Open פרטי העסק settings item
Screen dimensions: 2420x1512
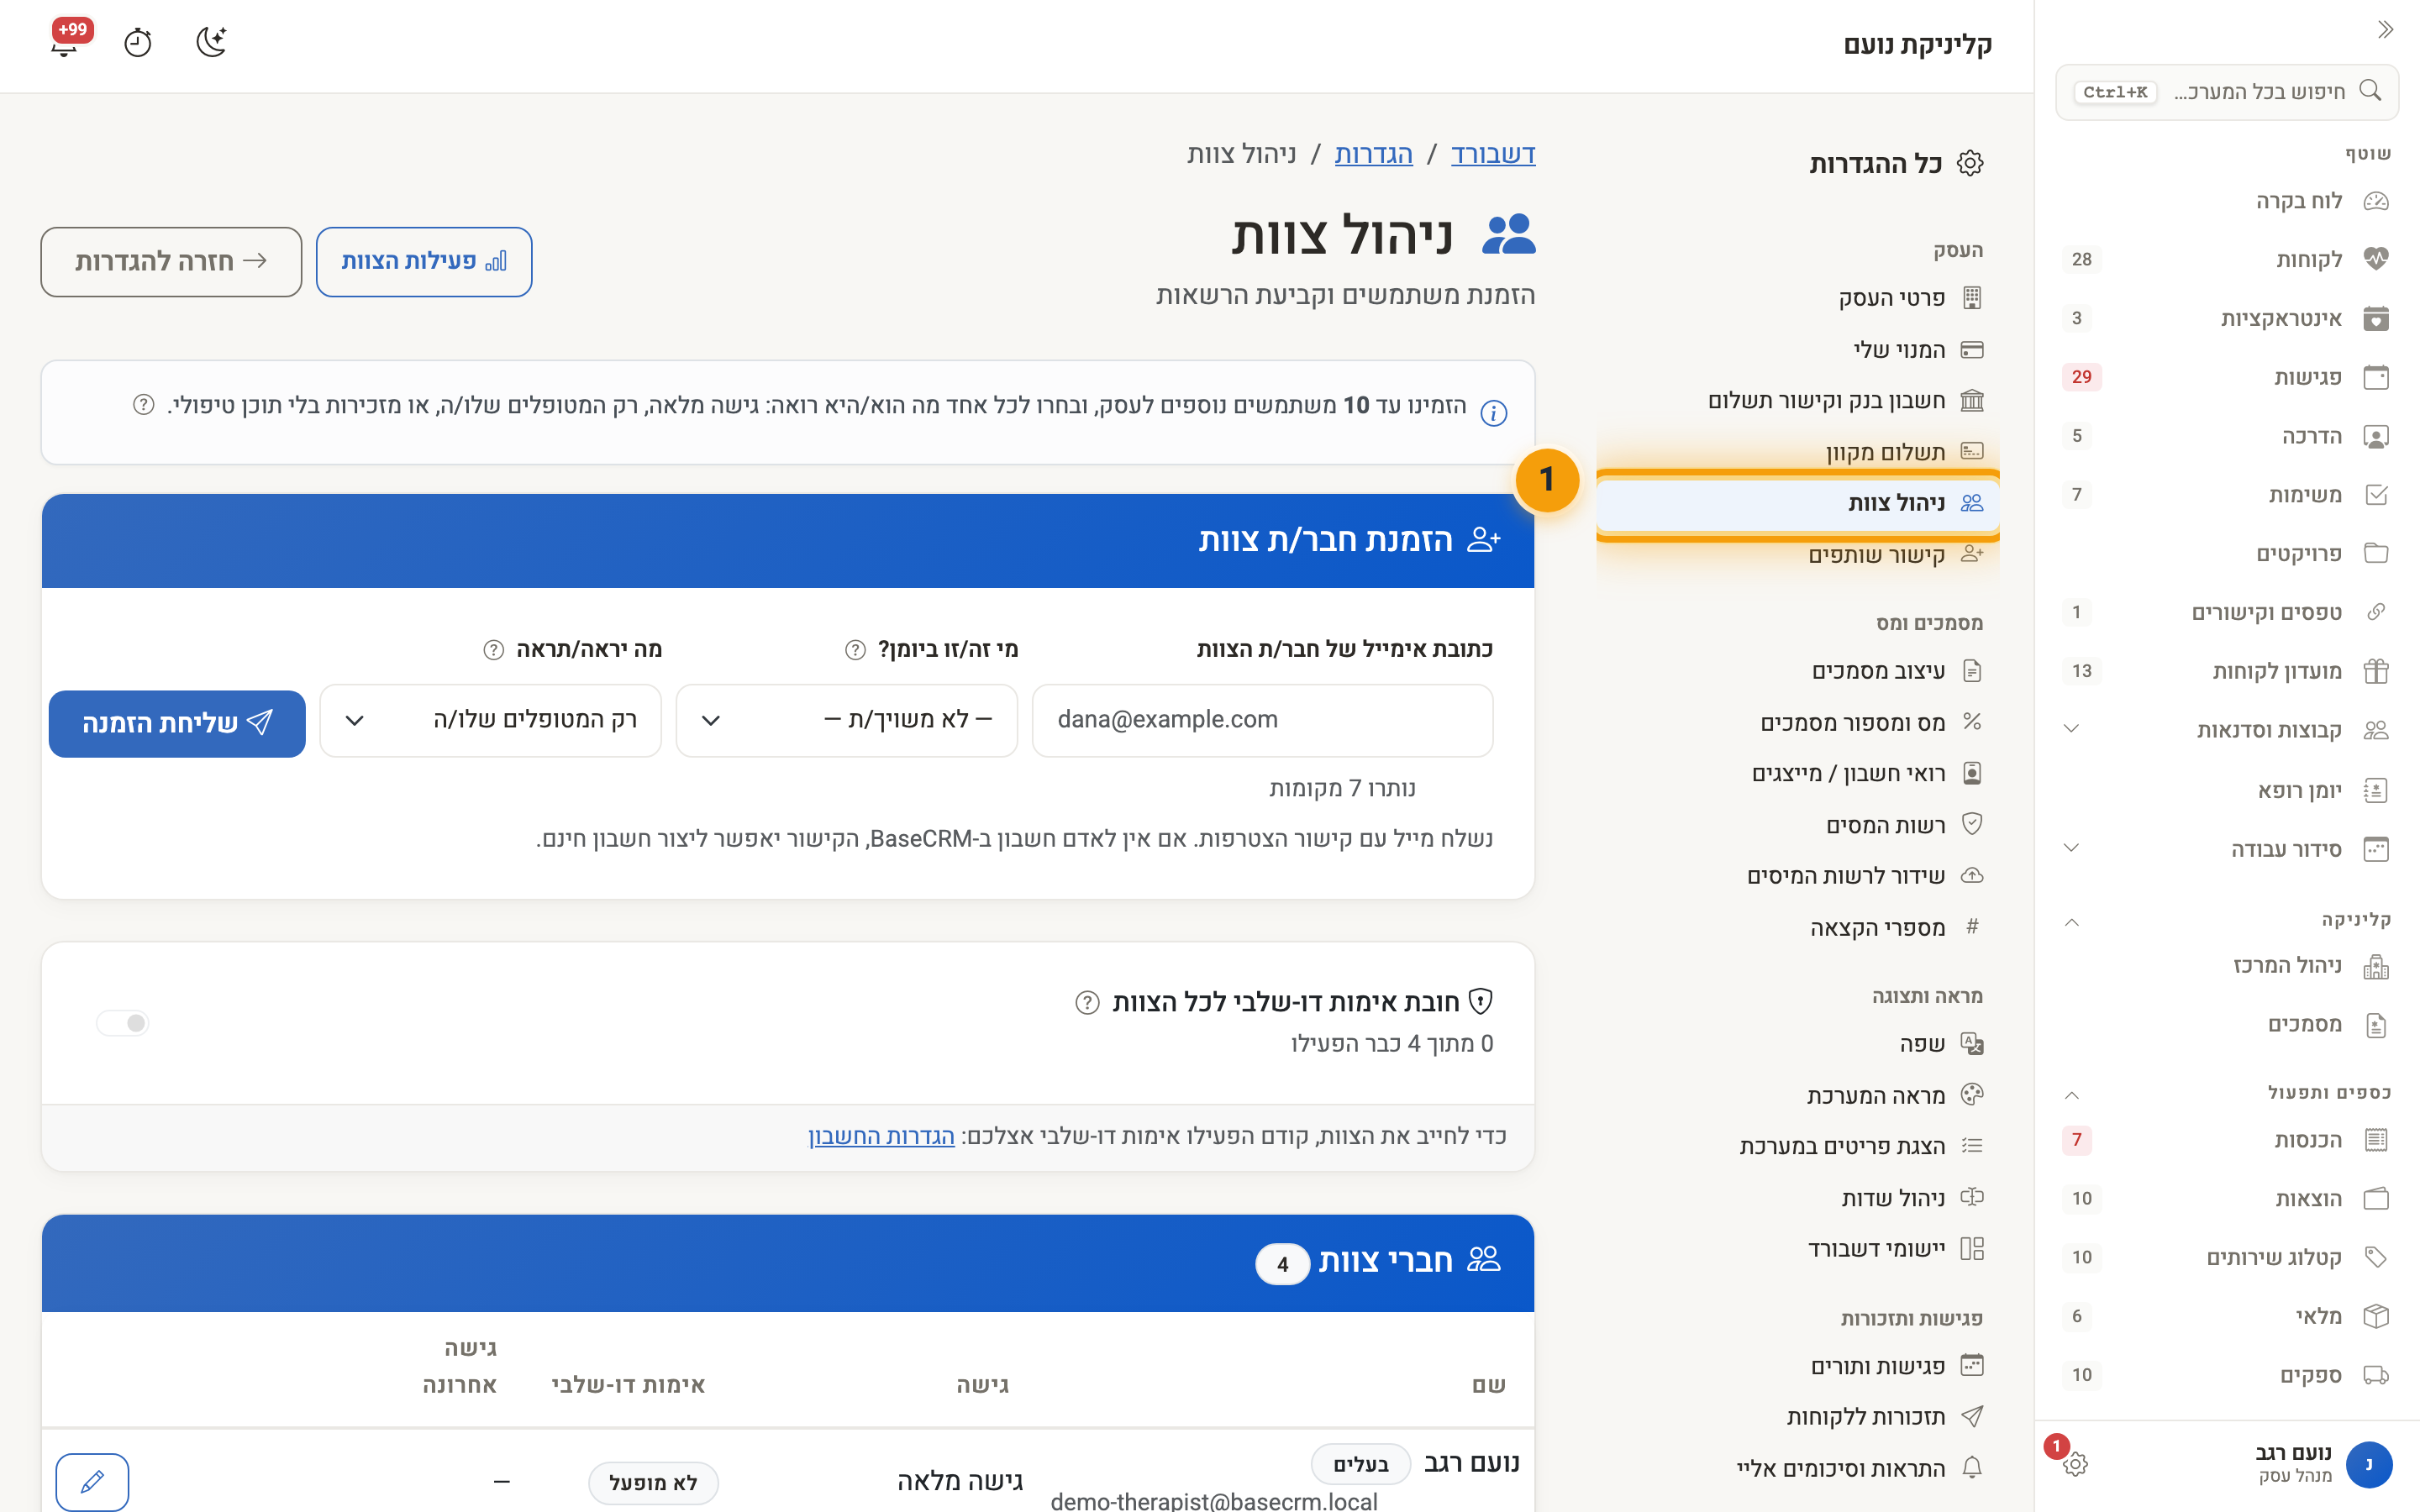[1797, 298]
